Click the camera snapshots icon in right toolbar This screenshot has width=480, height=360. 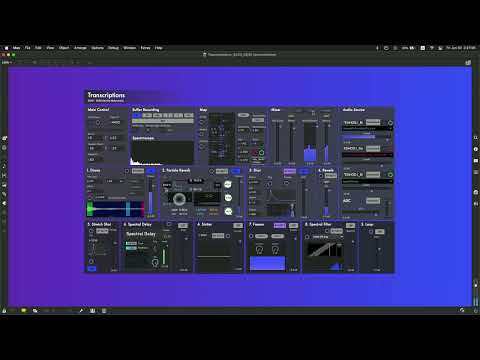tap(476, 192)
